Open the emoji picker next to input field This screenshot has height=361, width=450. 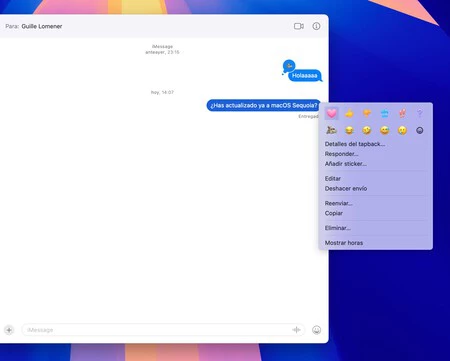click(x=317, y=330)
